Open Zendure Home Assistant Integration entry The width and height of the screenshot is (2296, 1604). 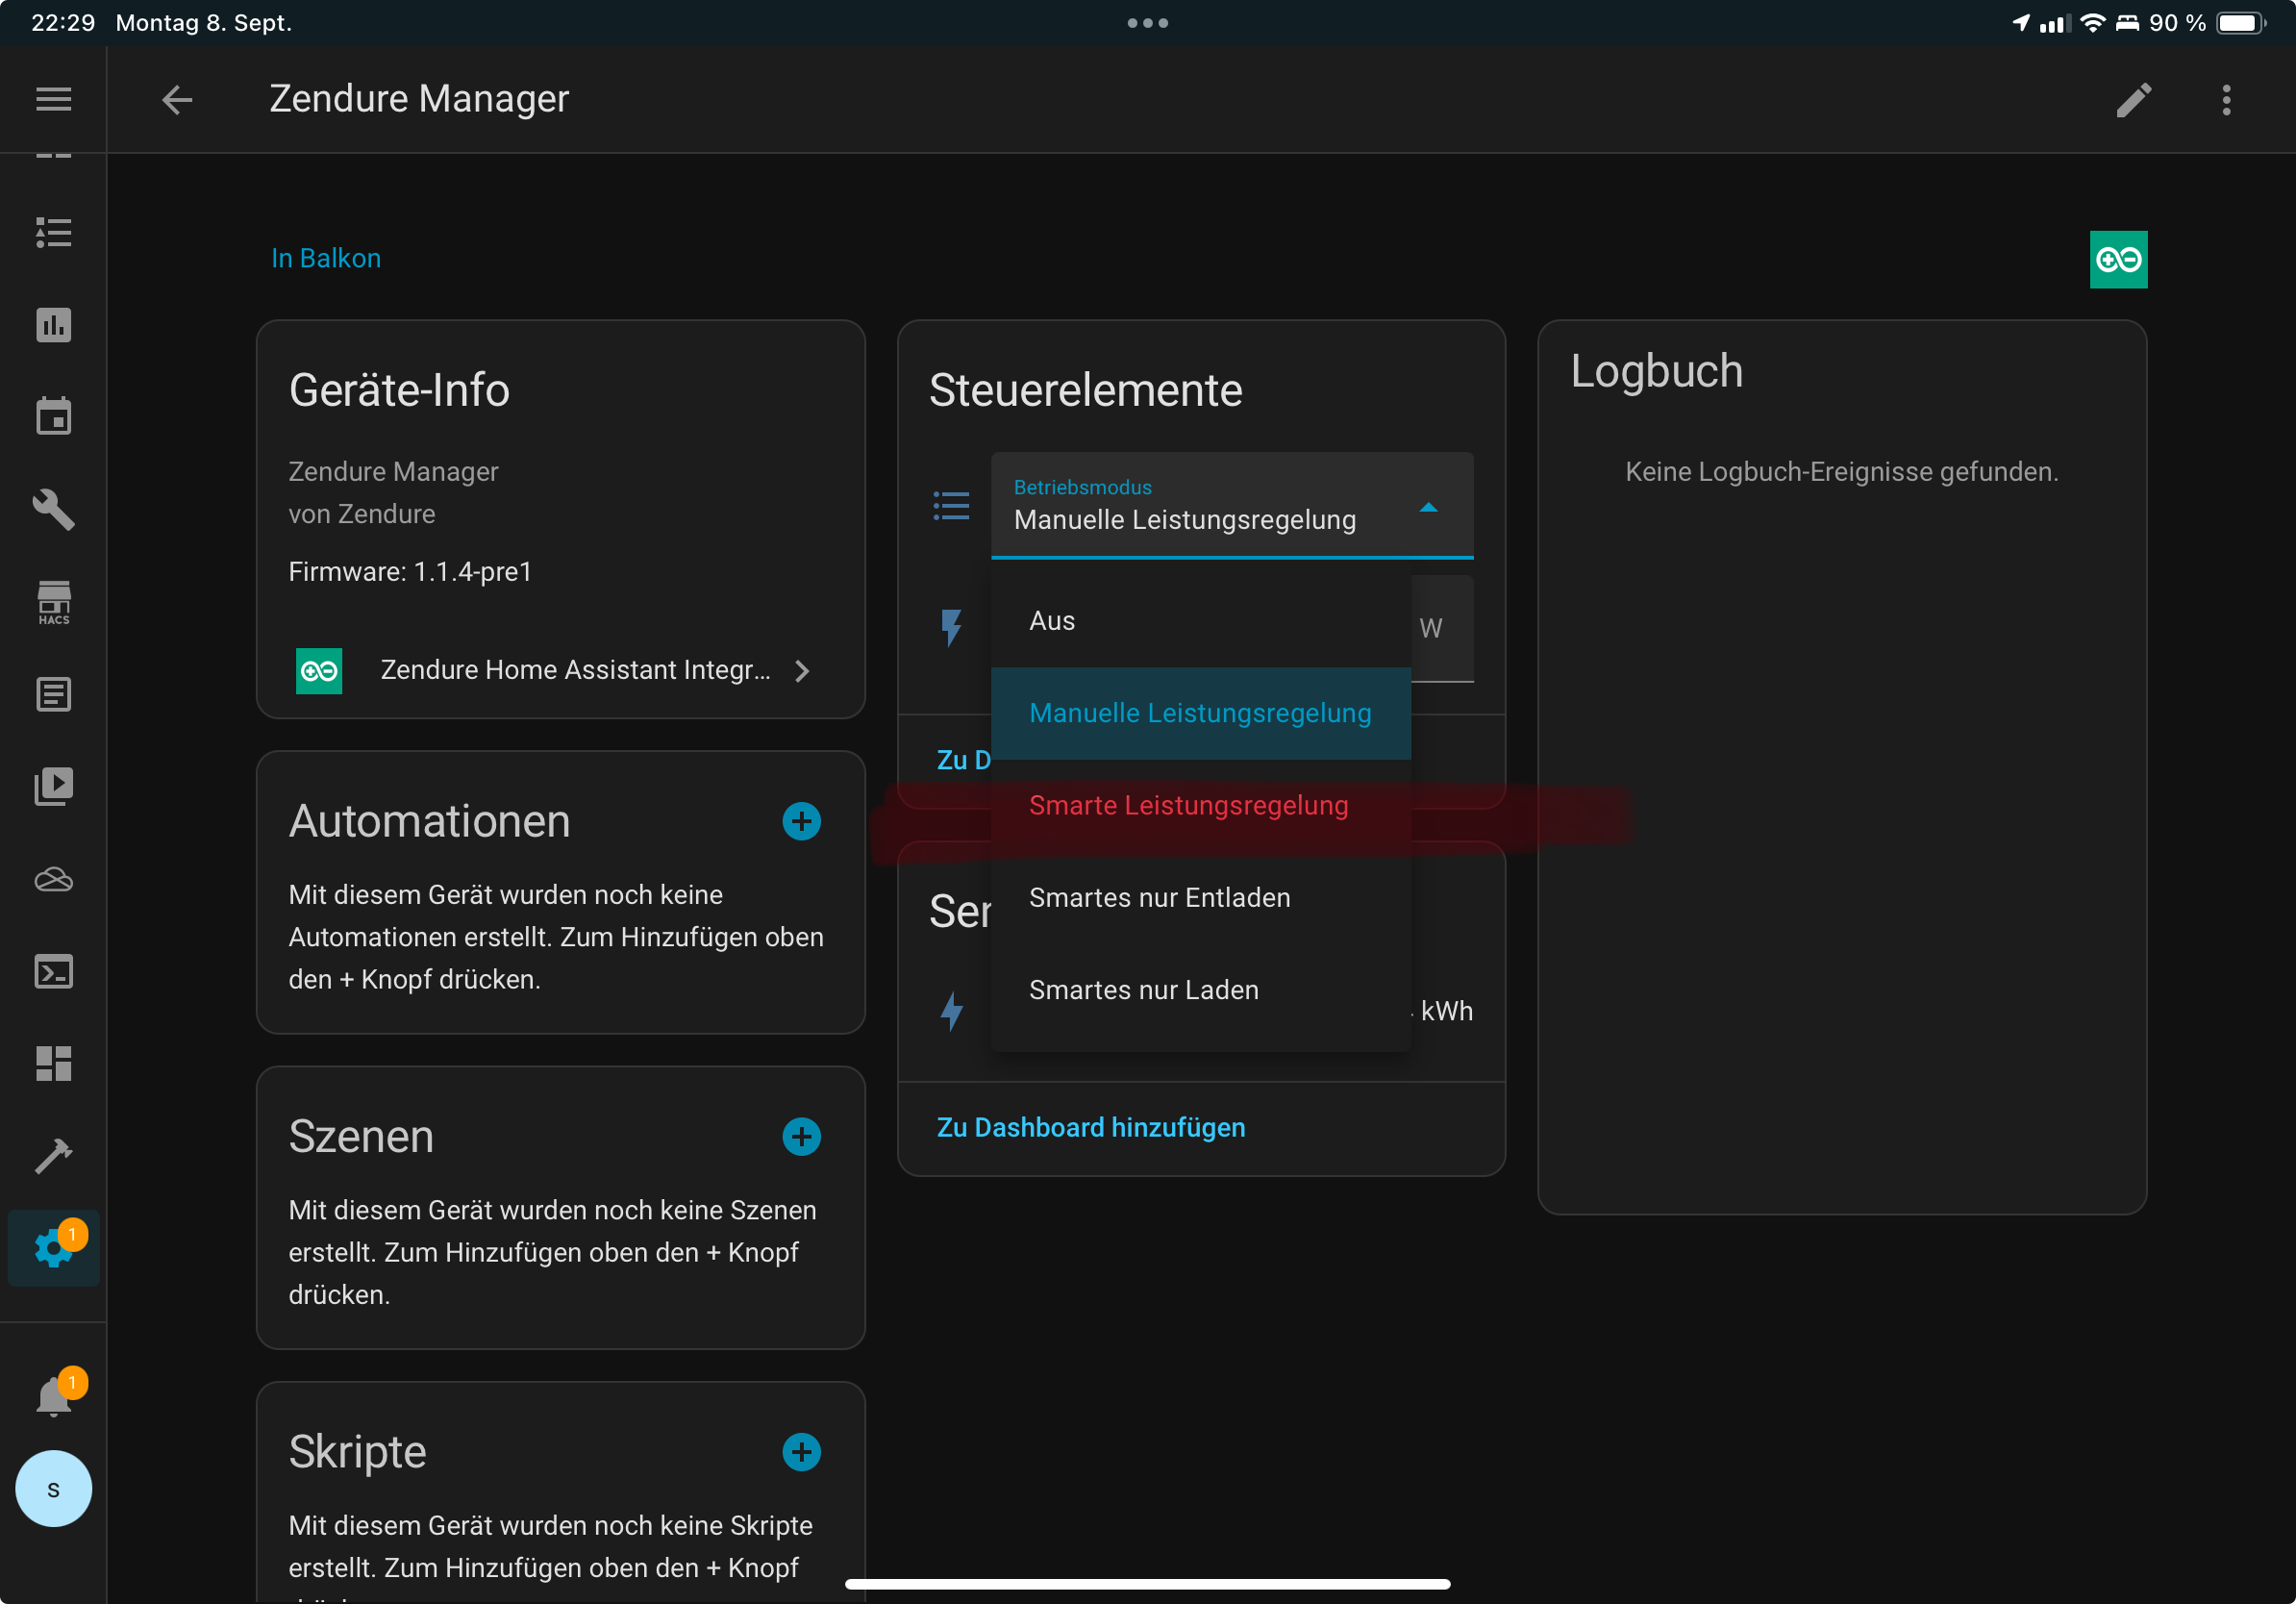[560, 670]
